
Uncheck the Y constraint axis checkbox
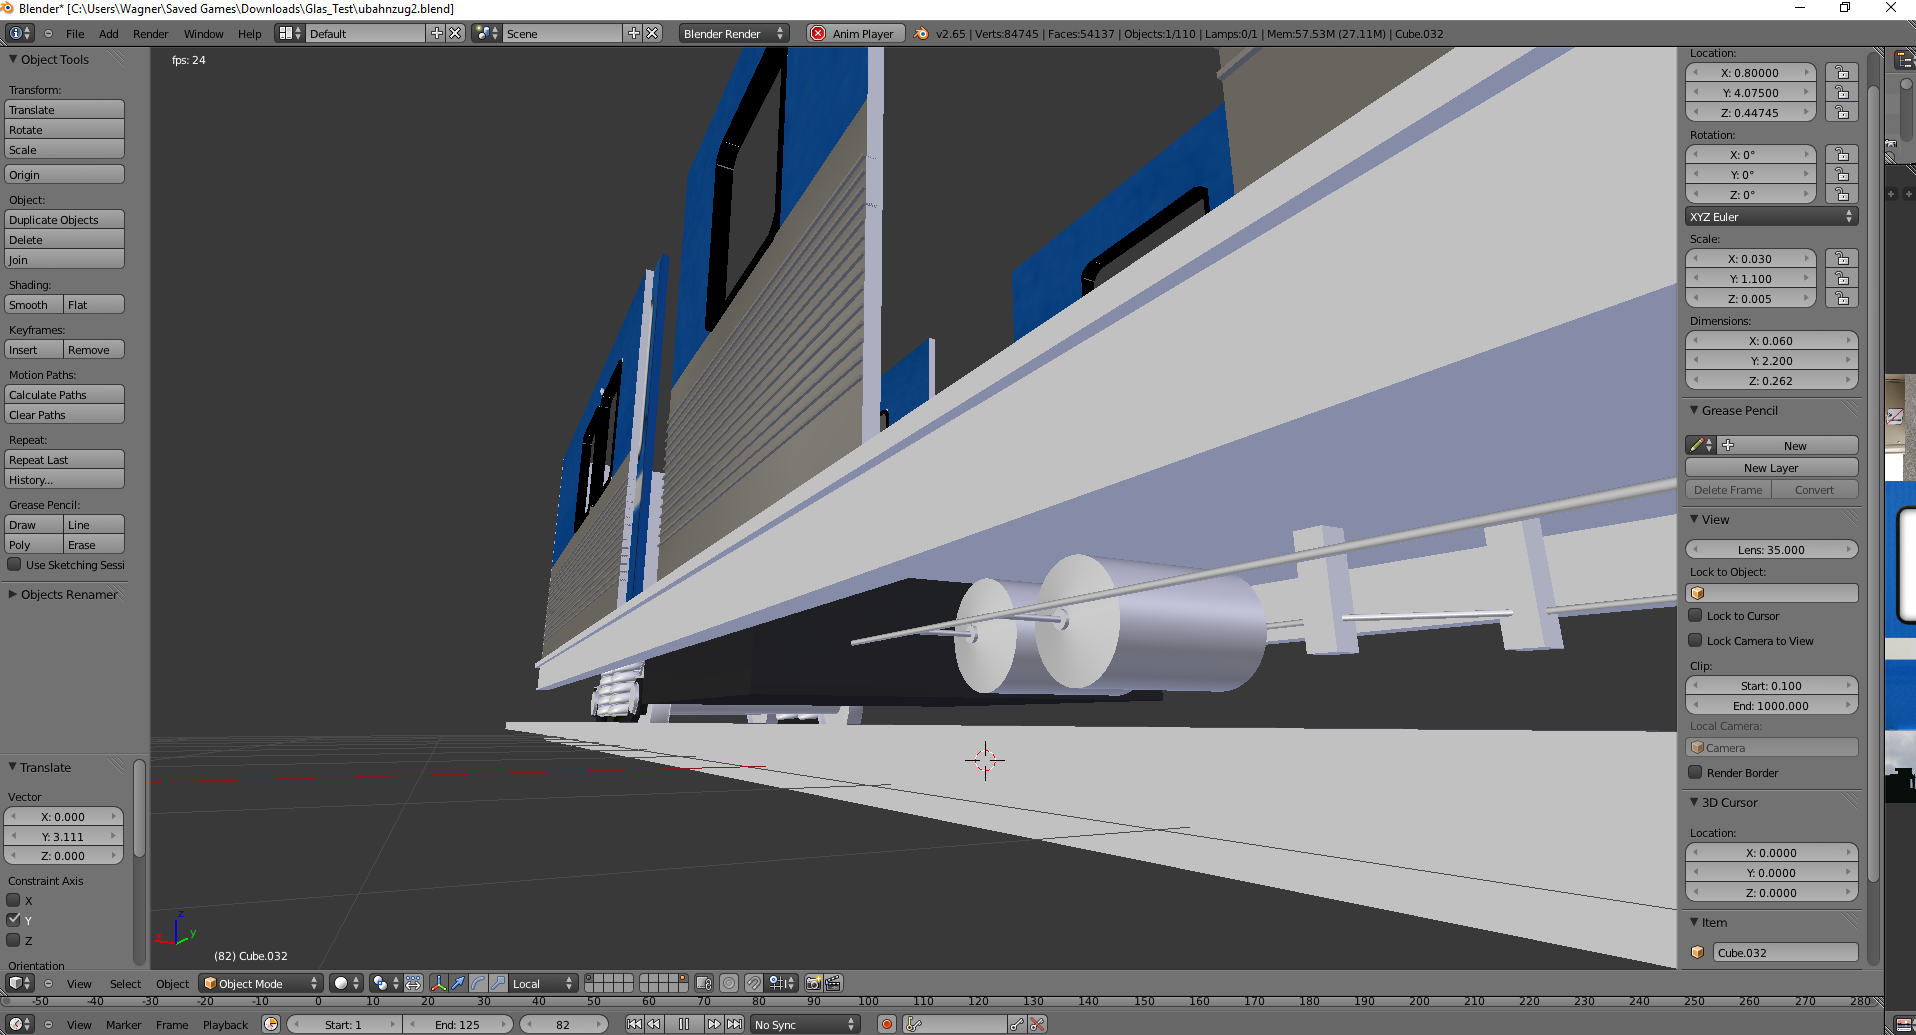(x=14, y=920)
